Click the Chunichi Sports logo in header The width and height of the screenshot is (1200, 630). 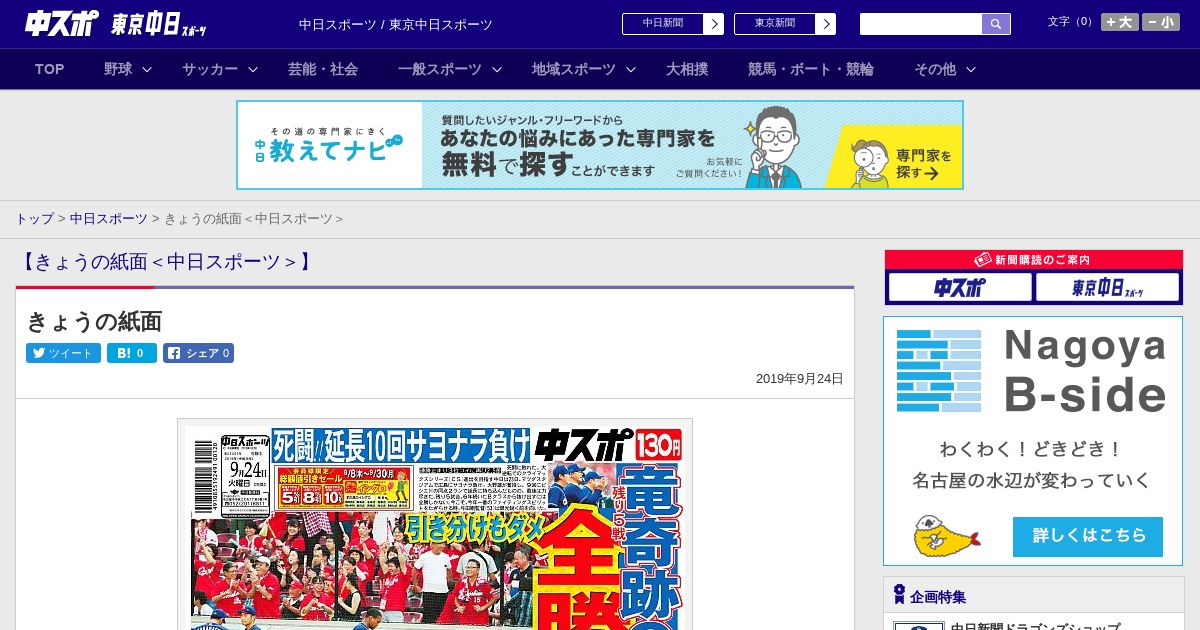[62, 23]
